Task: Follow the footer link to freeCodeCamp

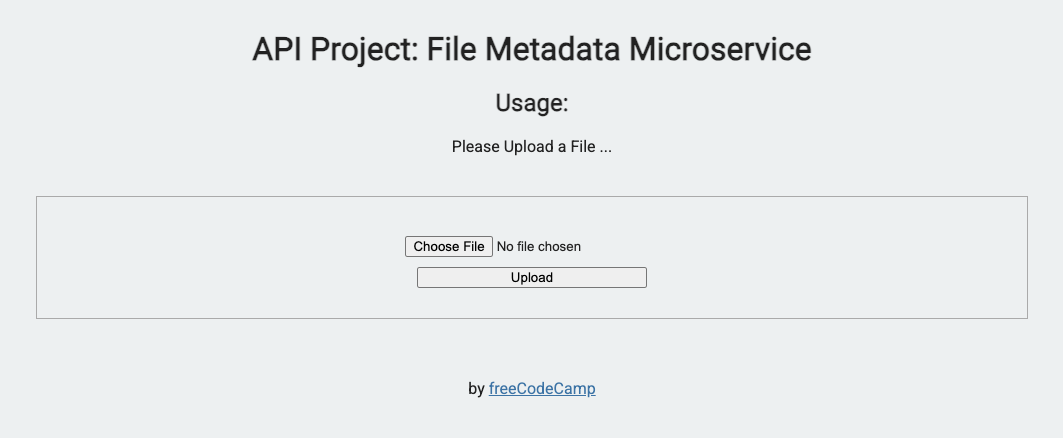Action: pyautogui.click(x=542, y=389)
